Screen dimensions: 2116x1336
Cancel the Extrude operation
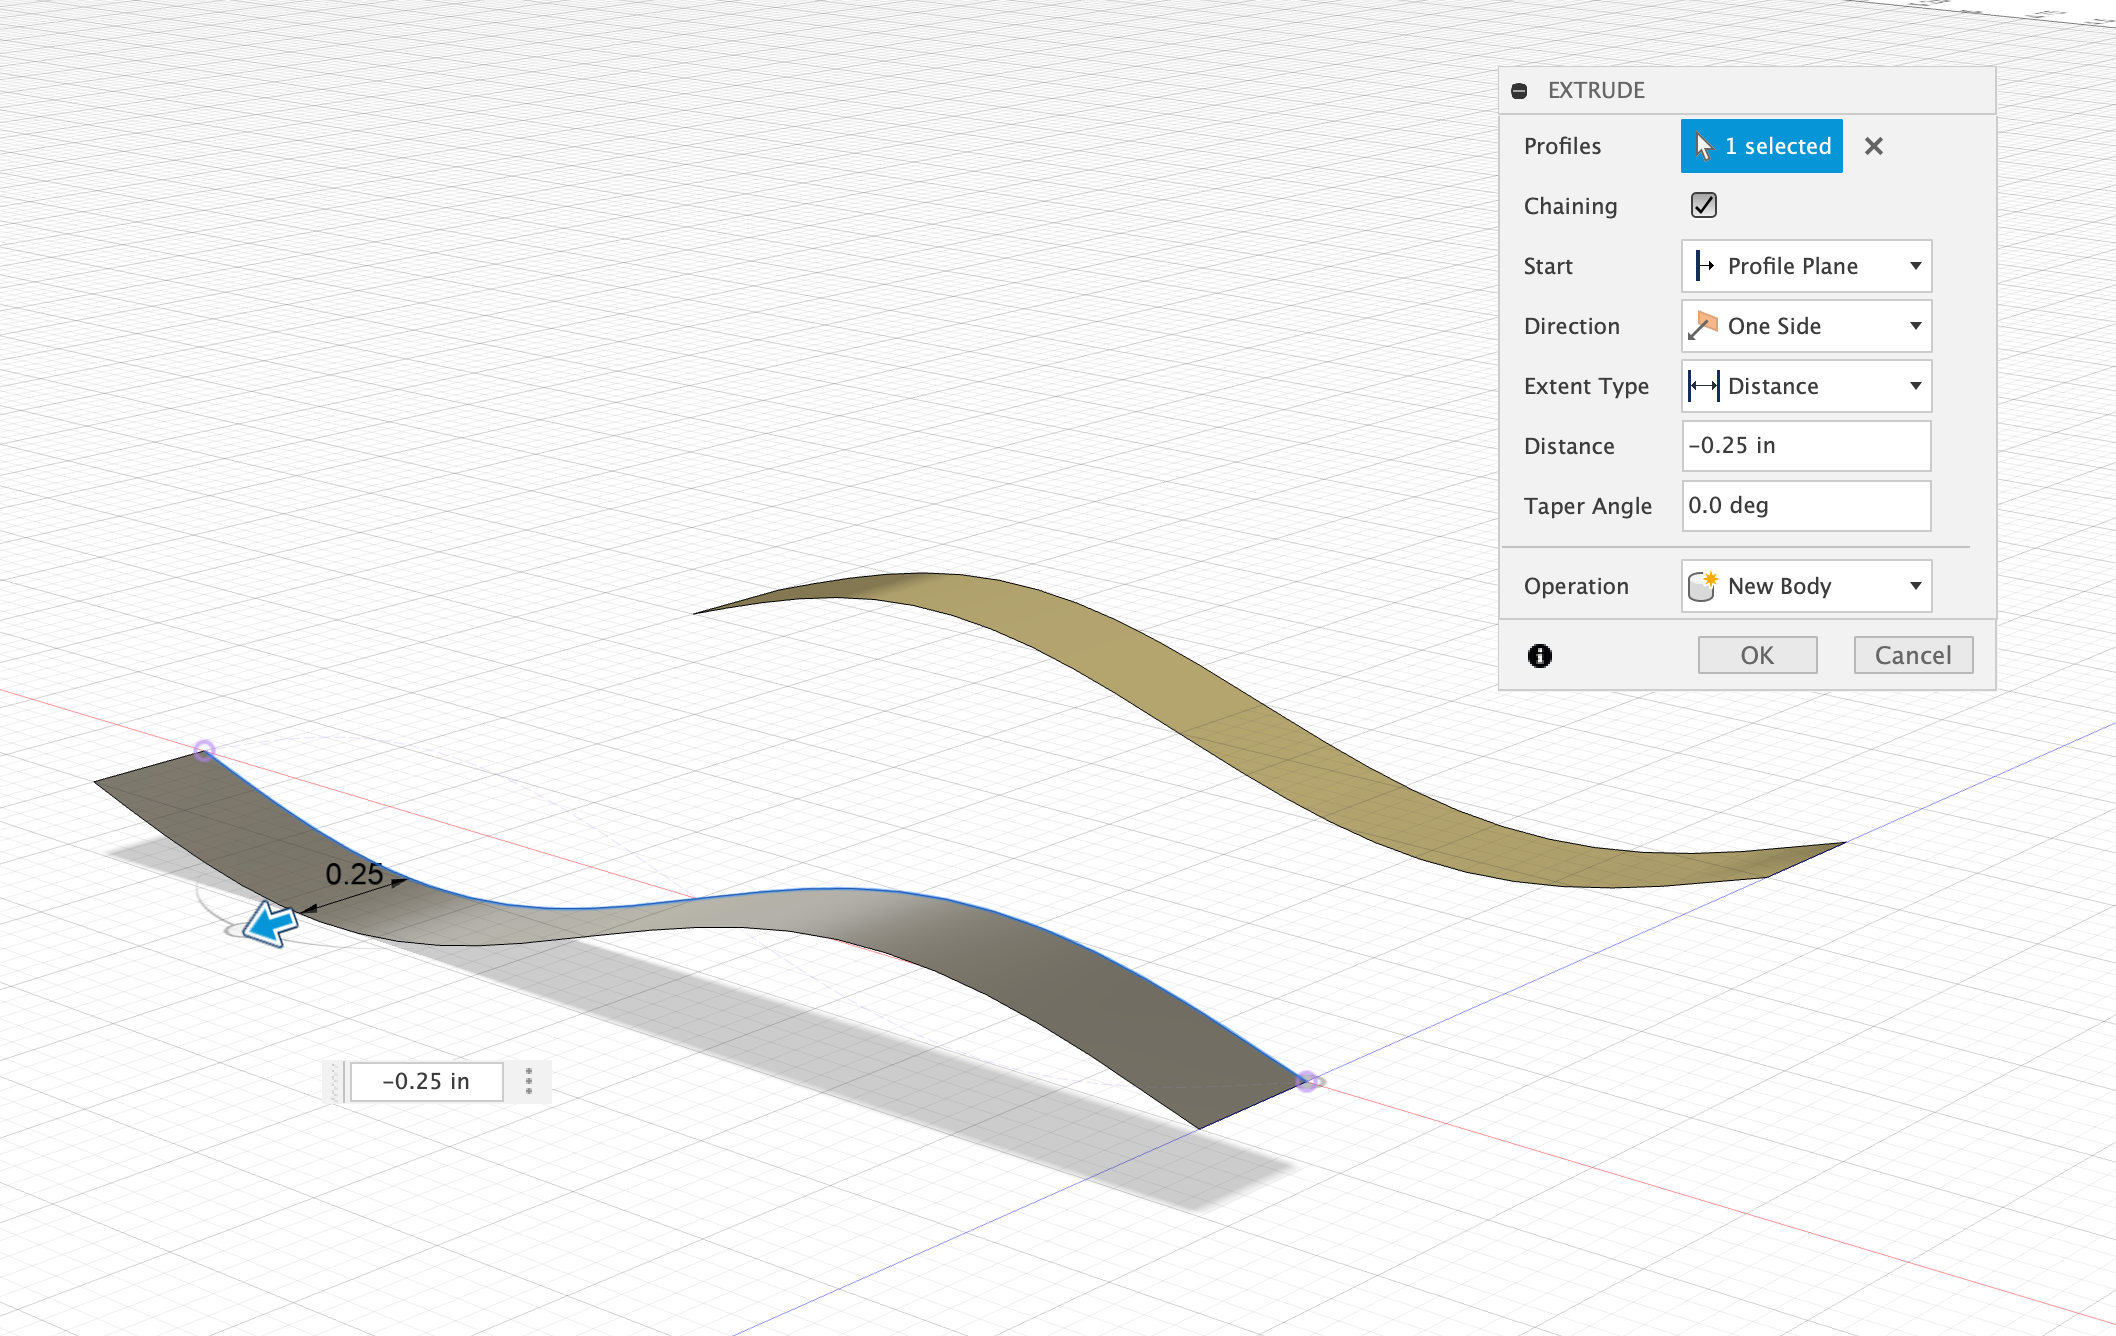(1912, 654)
